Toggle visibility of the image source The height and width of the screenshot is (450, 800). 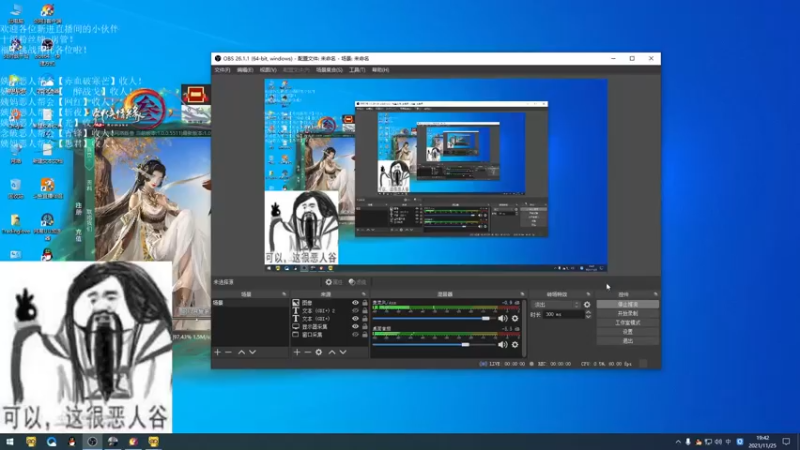click(x=355, y=303)
